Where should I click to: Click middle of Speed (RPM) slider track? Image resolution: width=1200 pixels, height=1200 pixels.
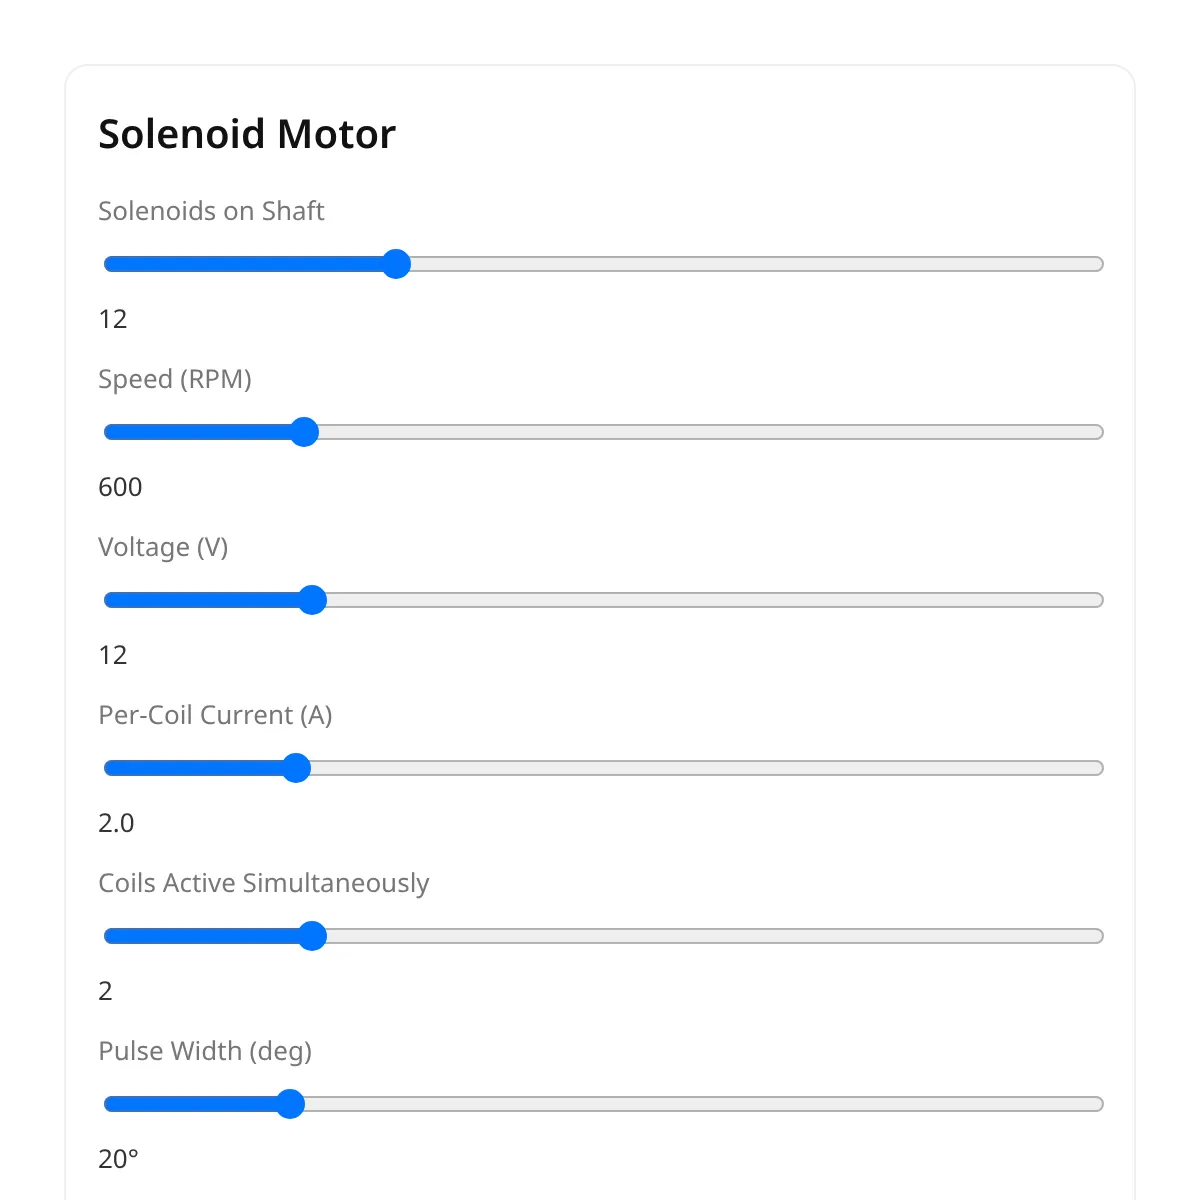(604, 432)
